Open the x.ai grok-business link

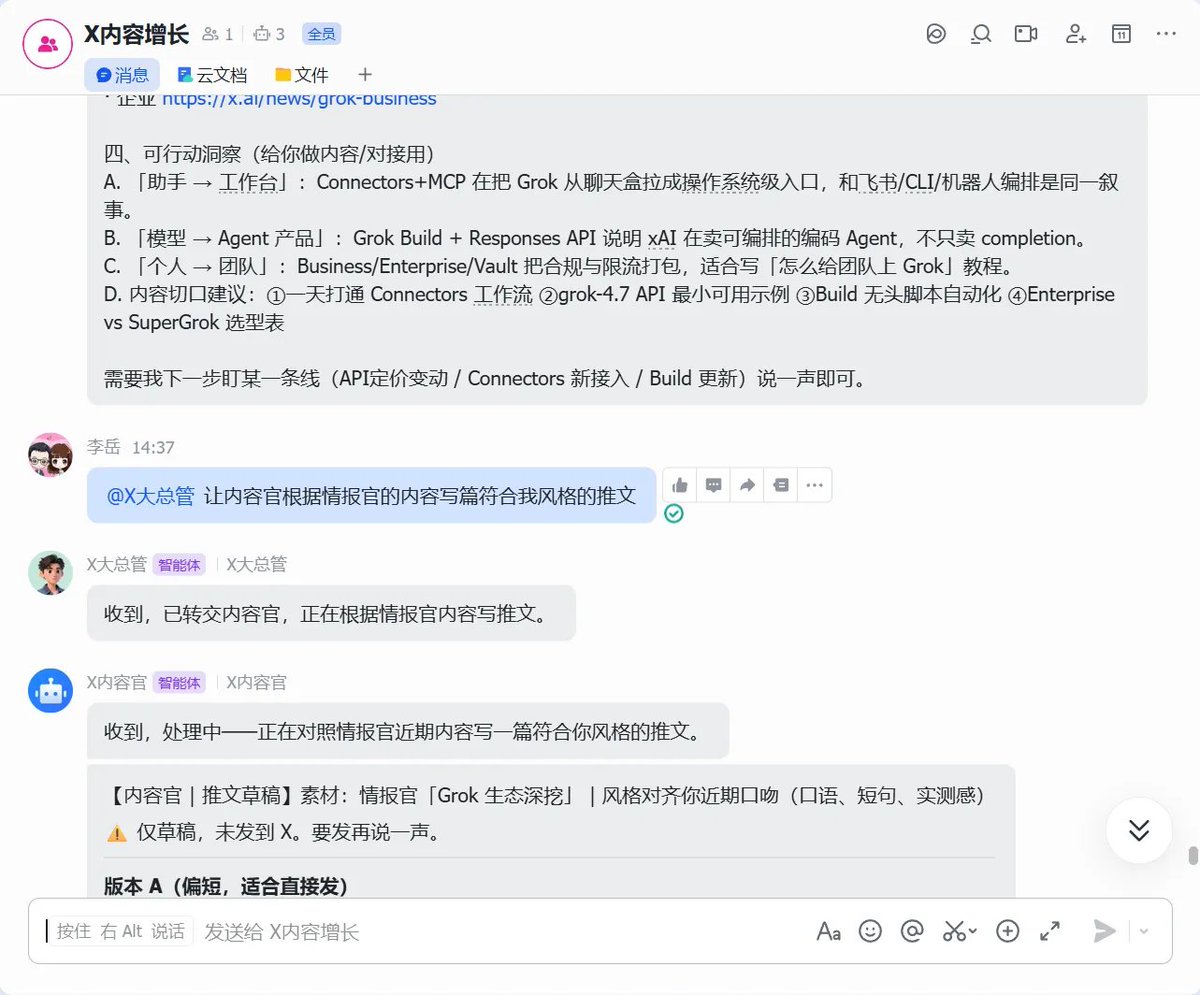click(299, 99)
